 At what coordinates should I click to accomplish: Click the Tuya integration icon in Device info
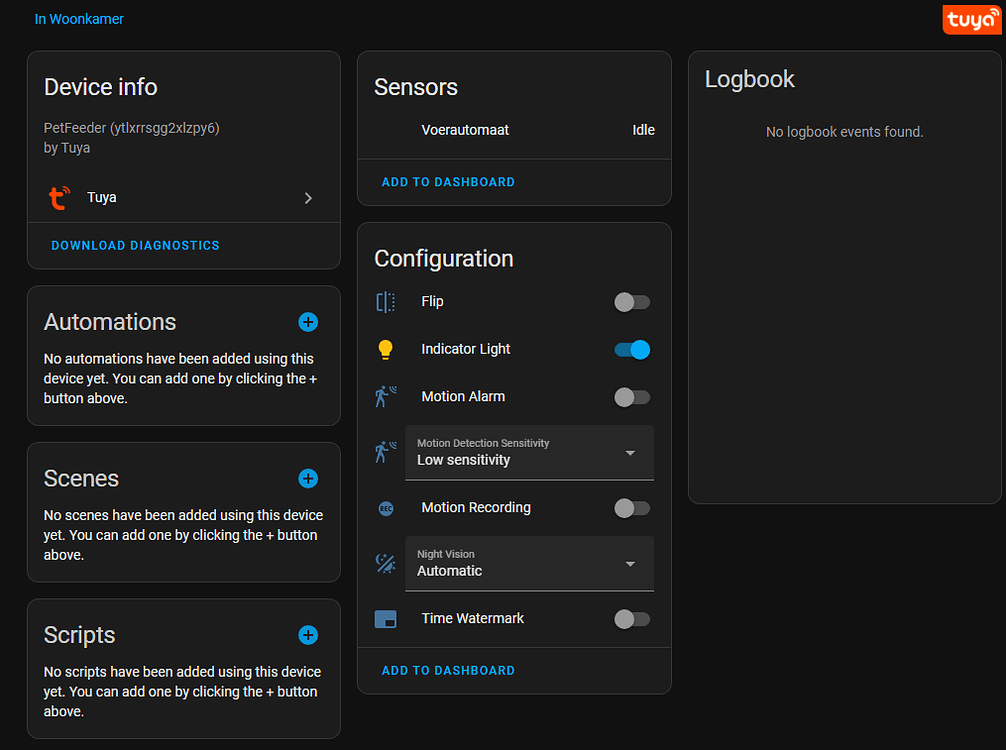coord(60,198)
